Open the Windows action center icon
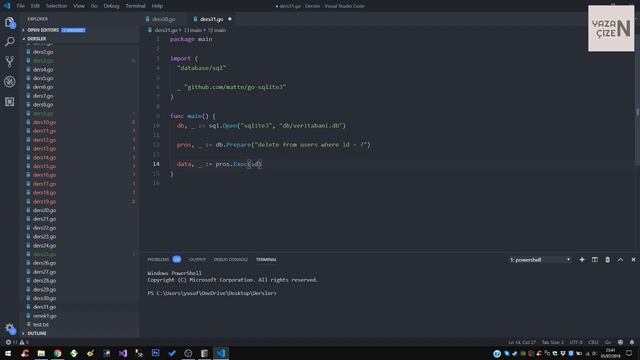Image resolution: width=640 pixels, height=360 pixels. pos(629,353)
